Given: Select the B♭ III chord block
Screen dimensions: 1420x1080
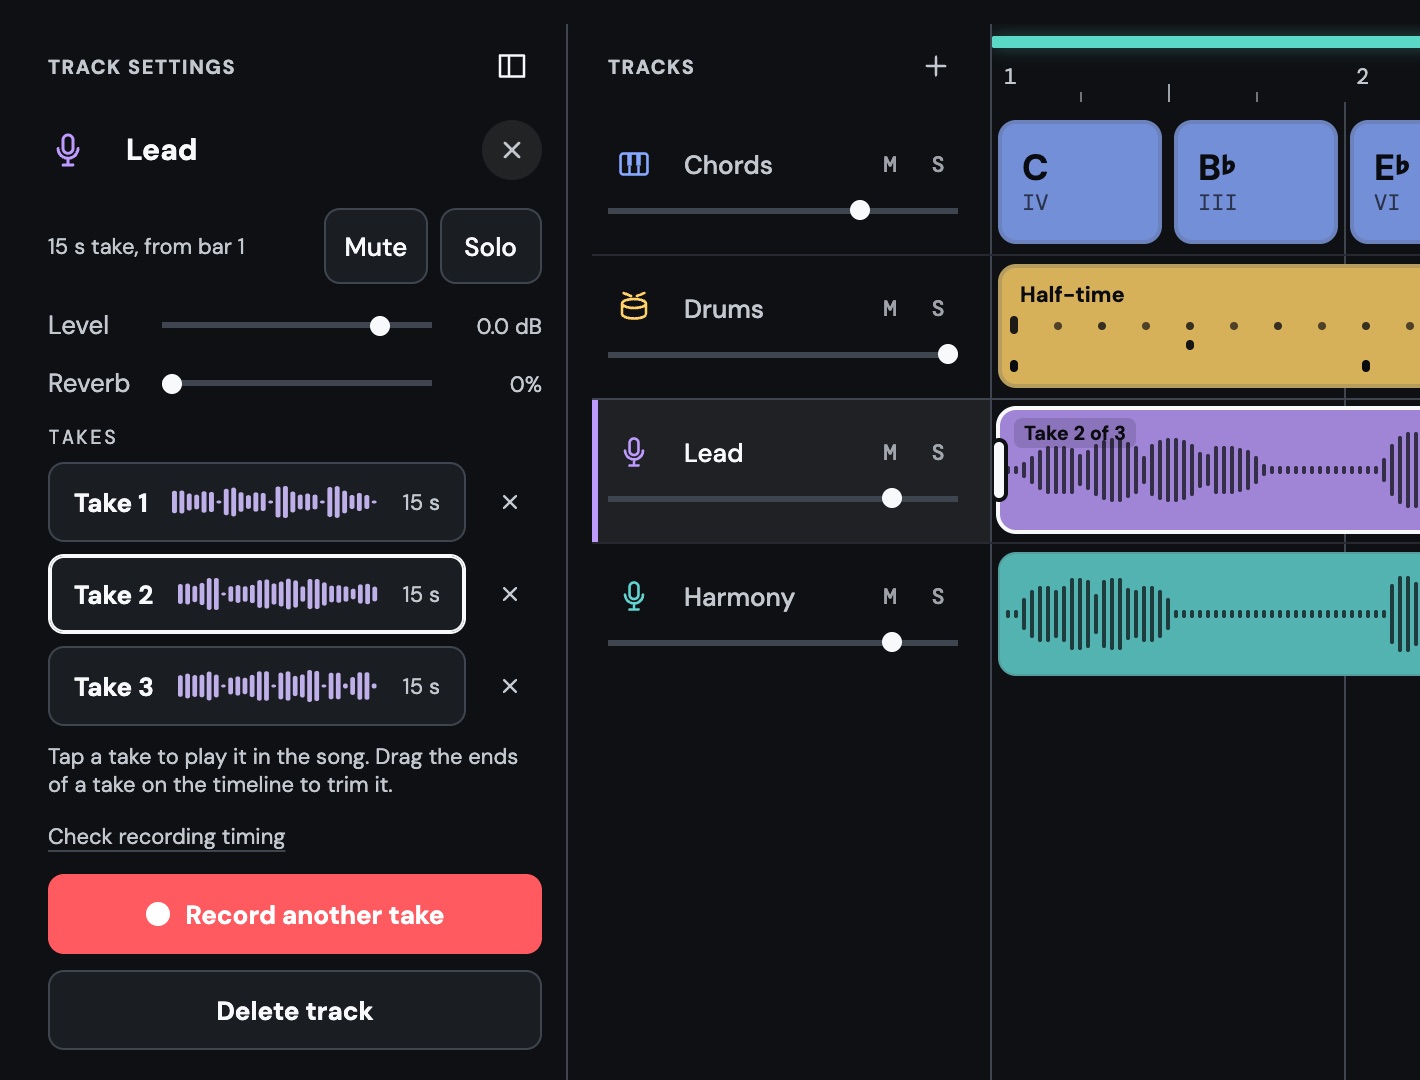Looking at the screenshot, I should pos(1256,182).
